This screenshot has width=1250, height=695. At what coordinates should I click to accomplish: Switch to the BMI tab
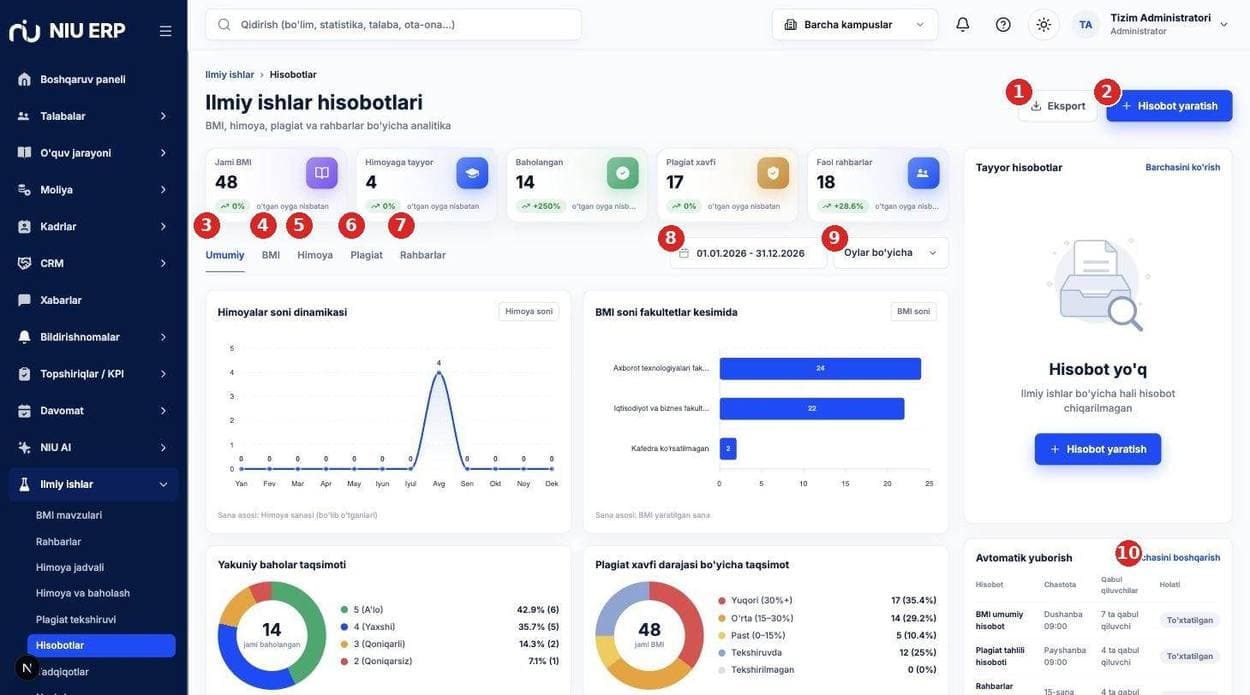(271, 255)
